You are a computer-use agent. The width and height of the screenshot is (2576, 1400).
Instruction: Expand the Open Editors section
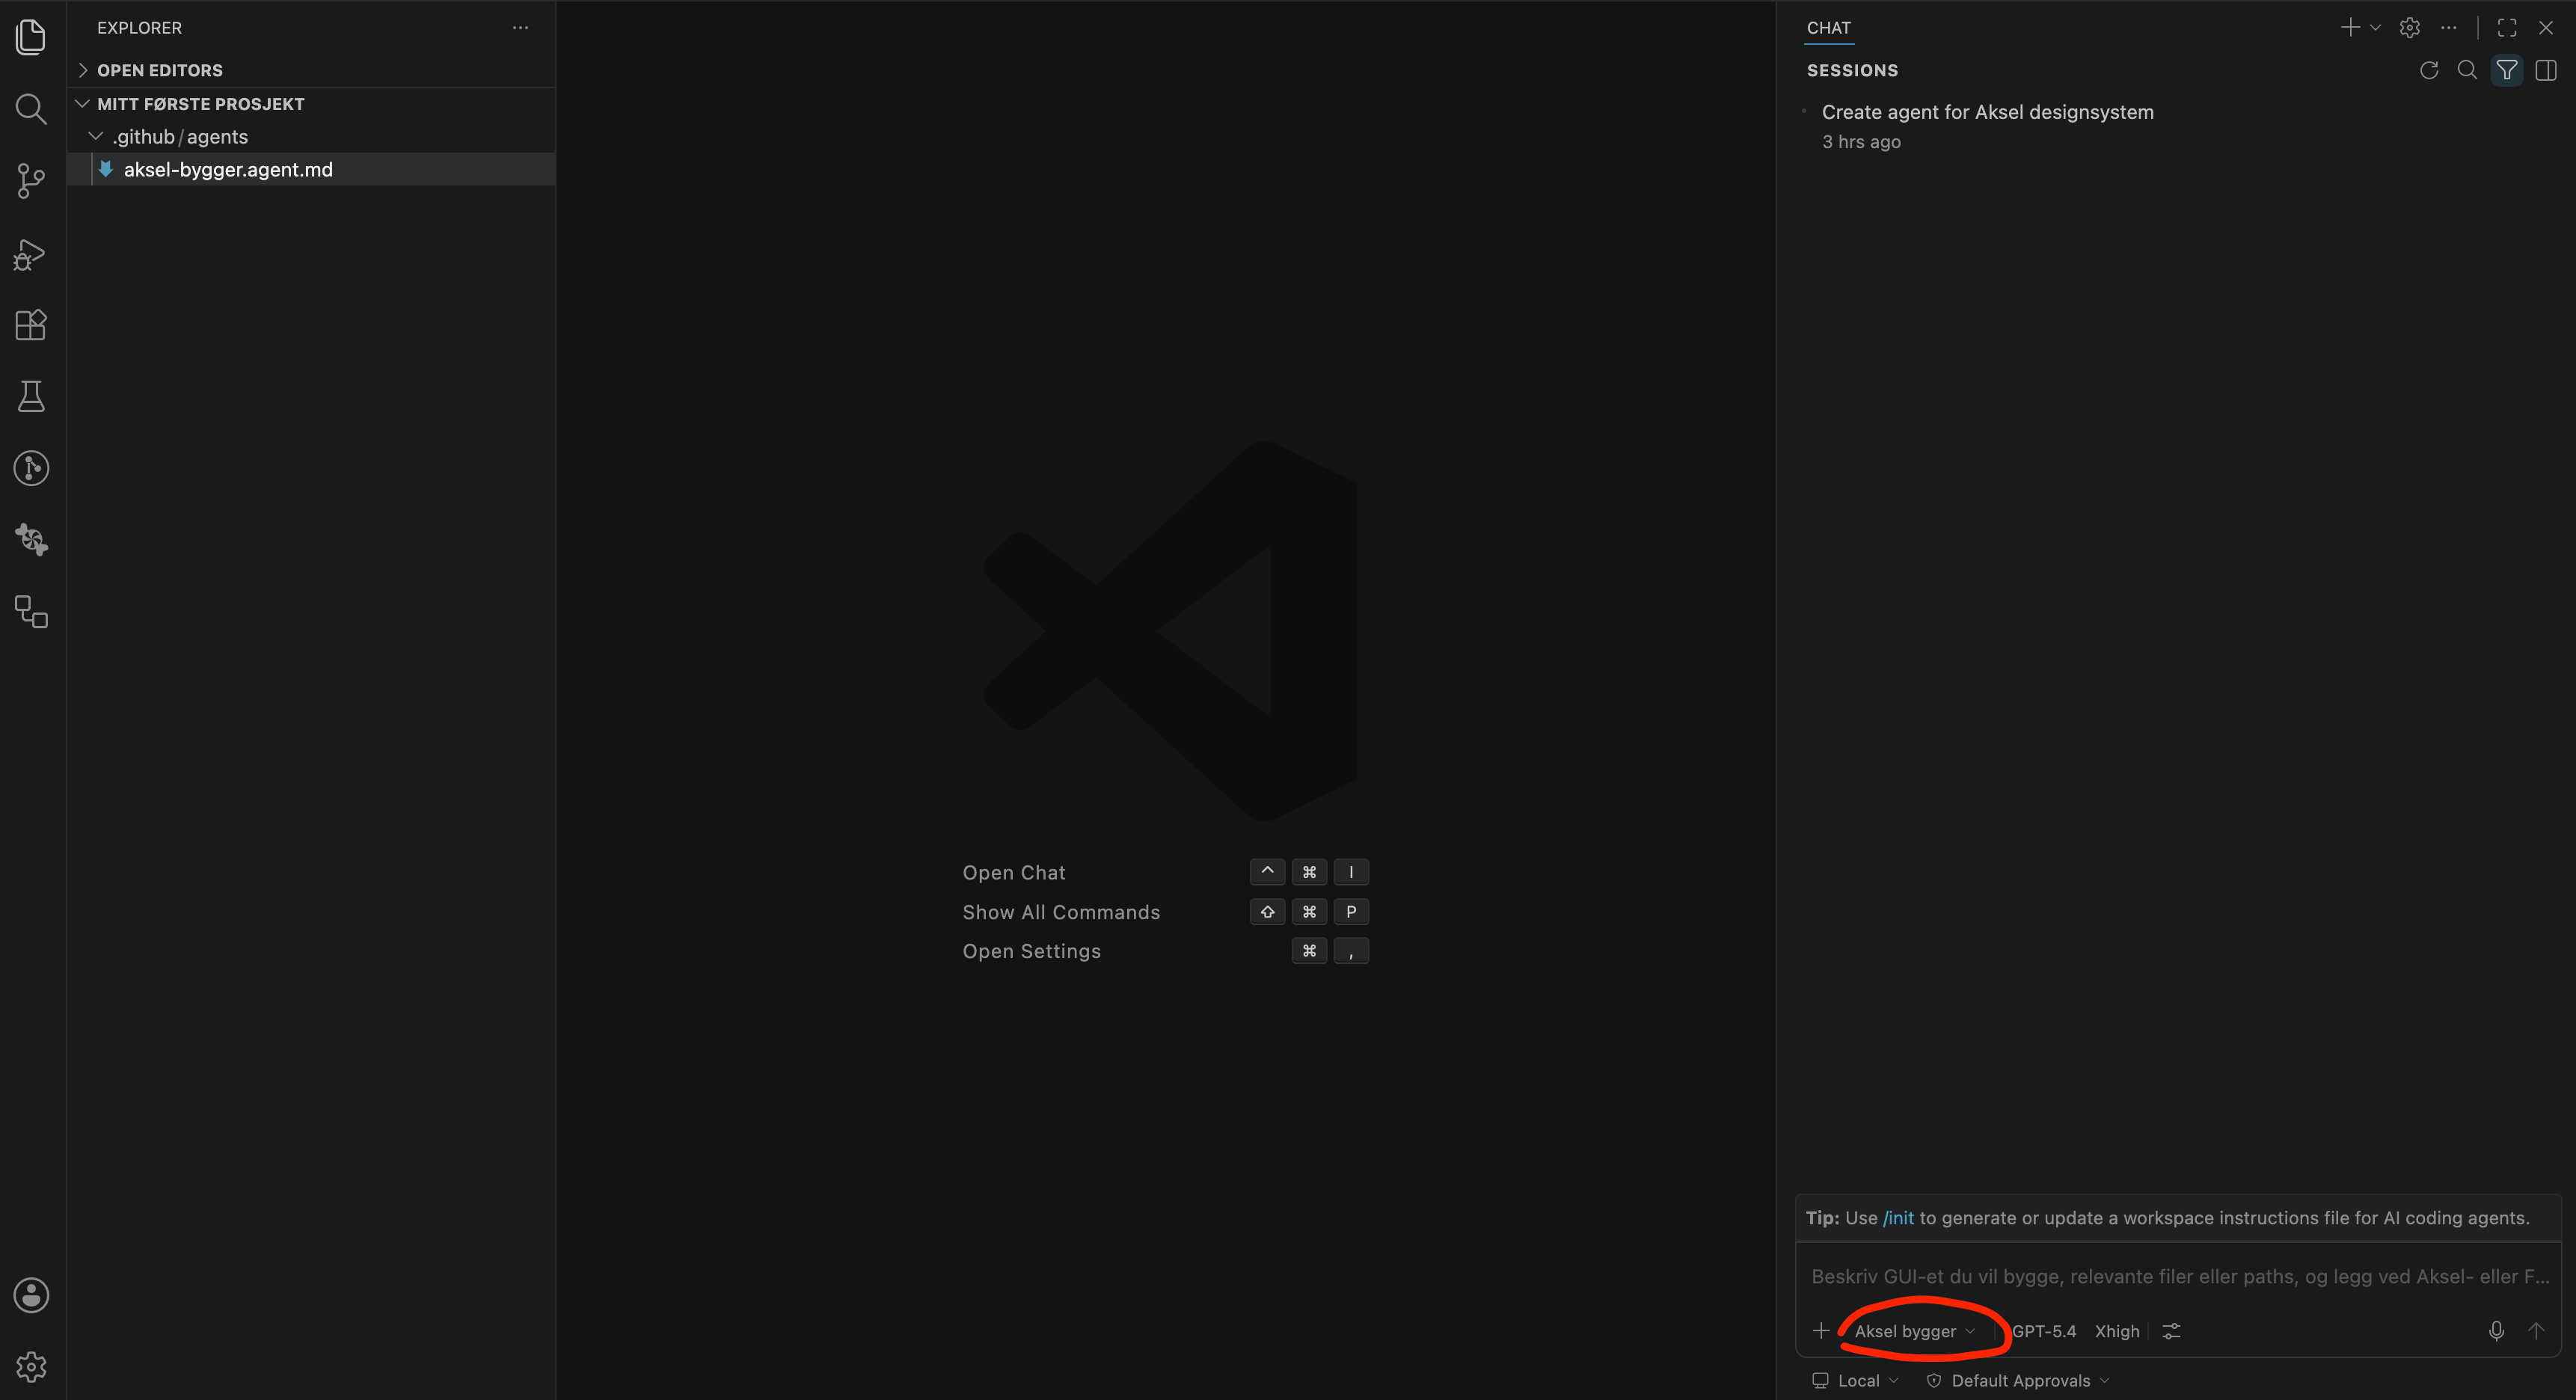311,70
